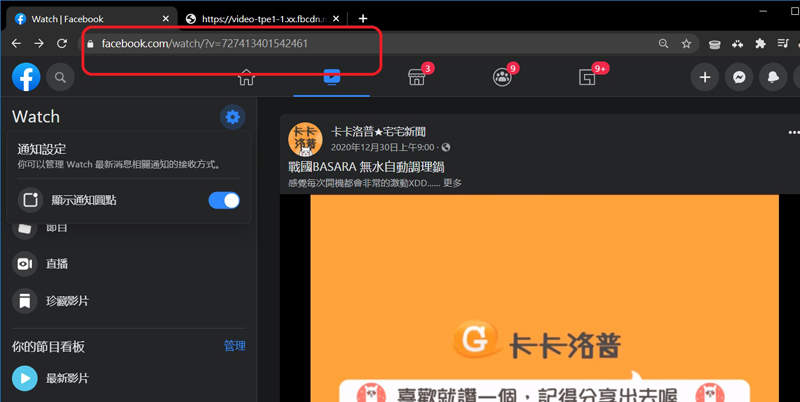Open the notifications bell
Image resolution: width=800 pixels, height=402 pixels.
tap(773, 77)
